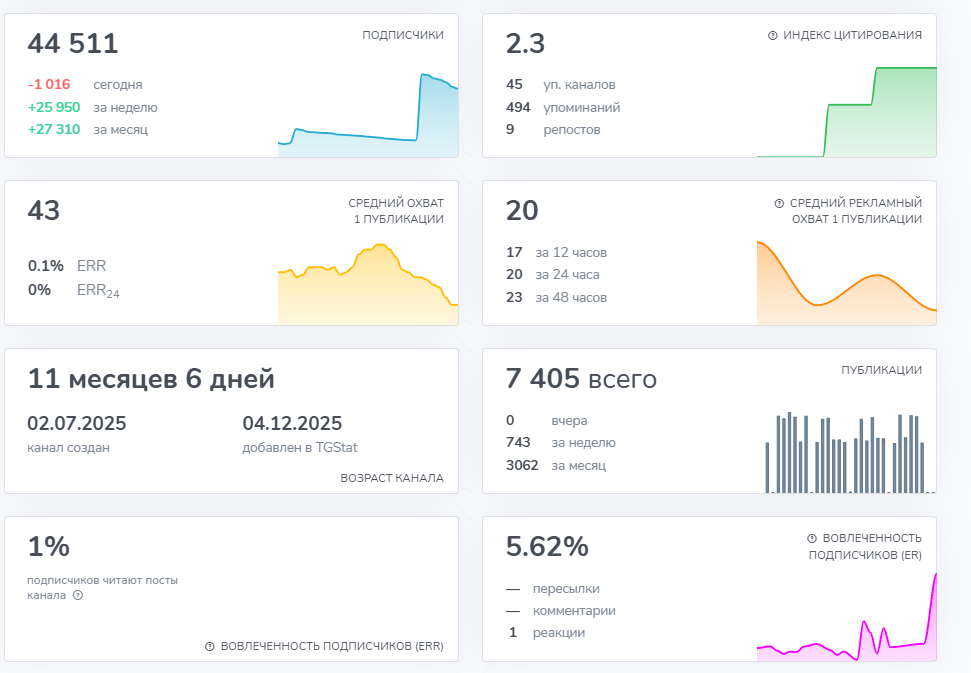
Task: Click the 9 репостов row
Action: click(553, 130)
